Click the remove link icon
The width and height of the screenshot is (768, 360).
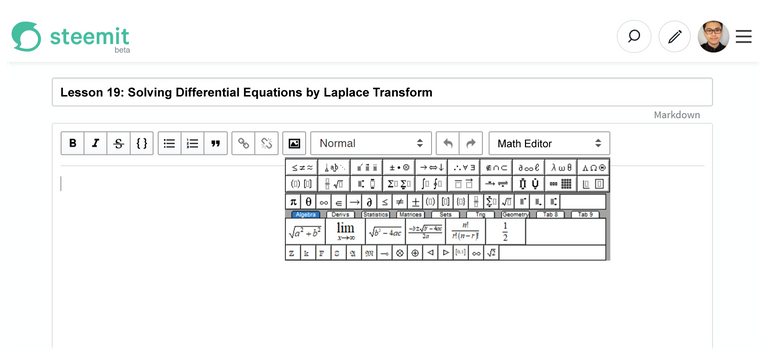[266, 144]
